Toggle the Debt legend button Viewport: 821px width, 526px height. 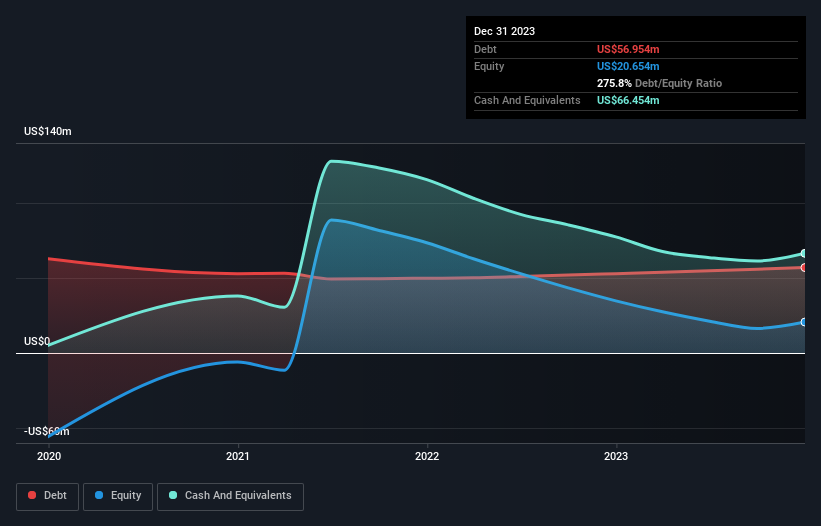[48, 496]
